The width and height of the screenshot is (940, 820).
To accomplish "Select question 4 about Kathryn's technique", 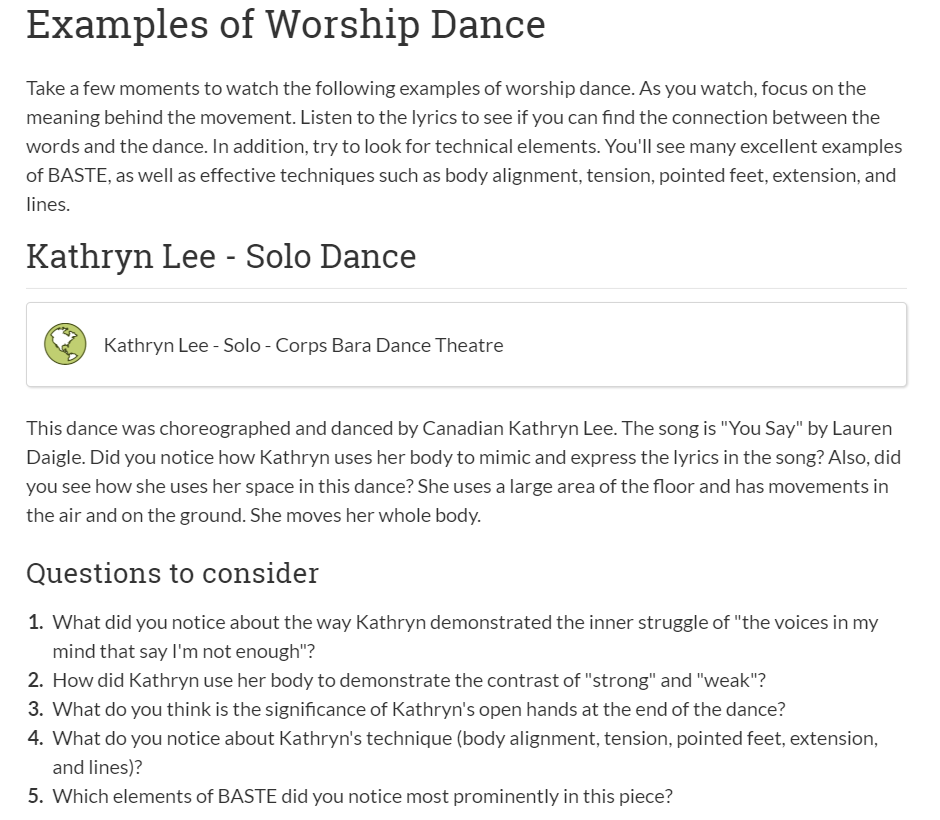I will click(465, 753).
